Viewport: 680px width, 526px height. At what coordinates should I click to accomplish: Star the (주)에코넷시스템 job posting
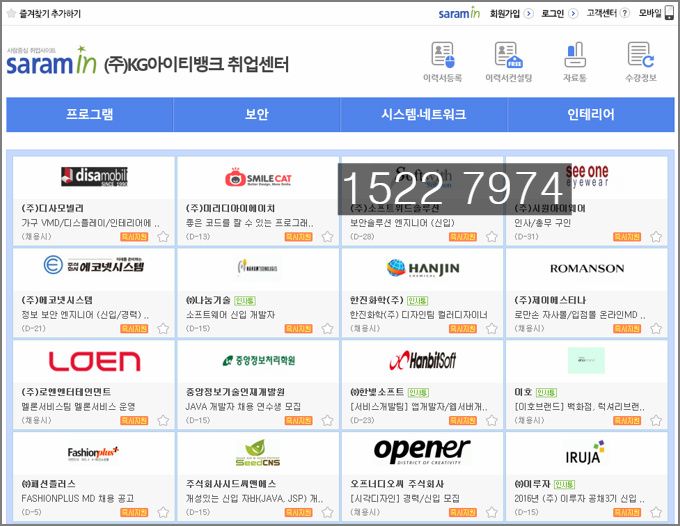point(163,329)
